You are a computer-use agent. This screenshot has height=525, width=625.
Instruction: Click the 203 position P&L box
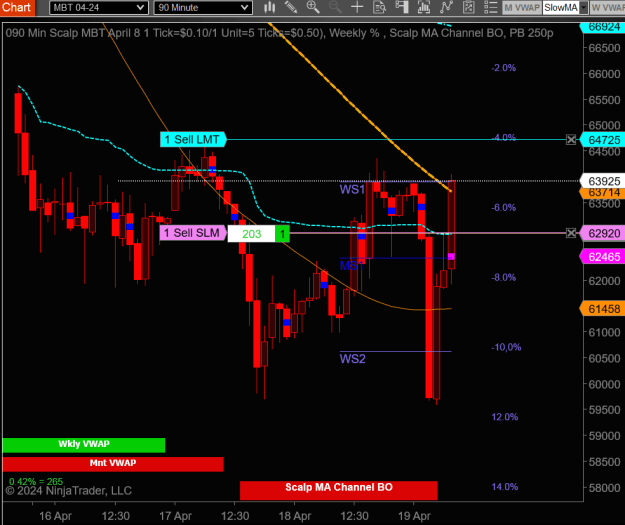coord(252,234)
